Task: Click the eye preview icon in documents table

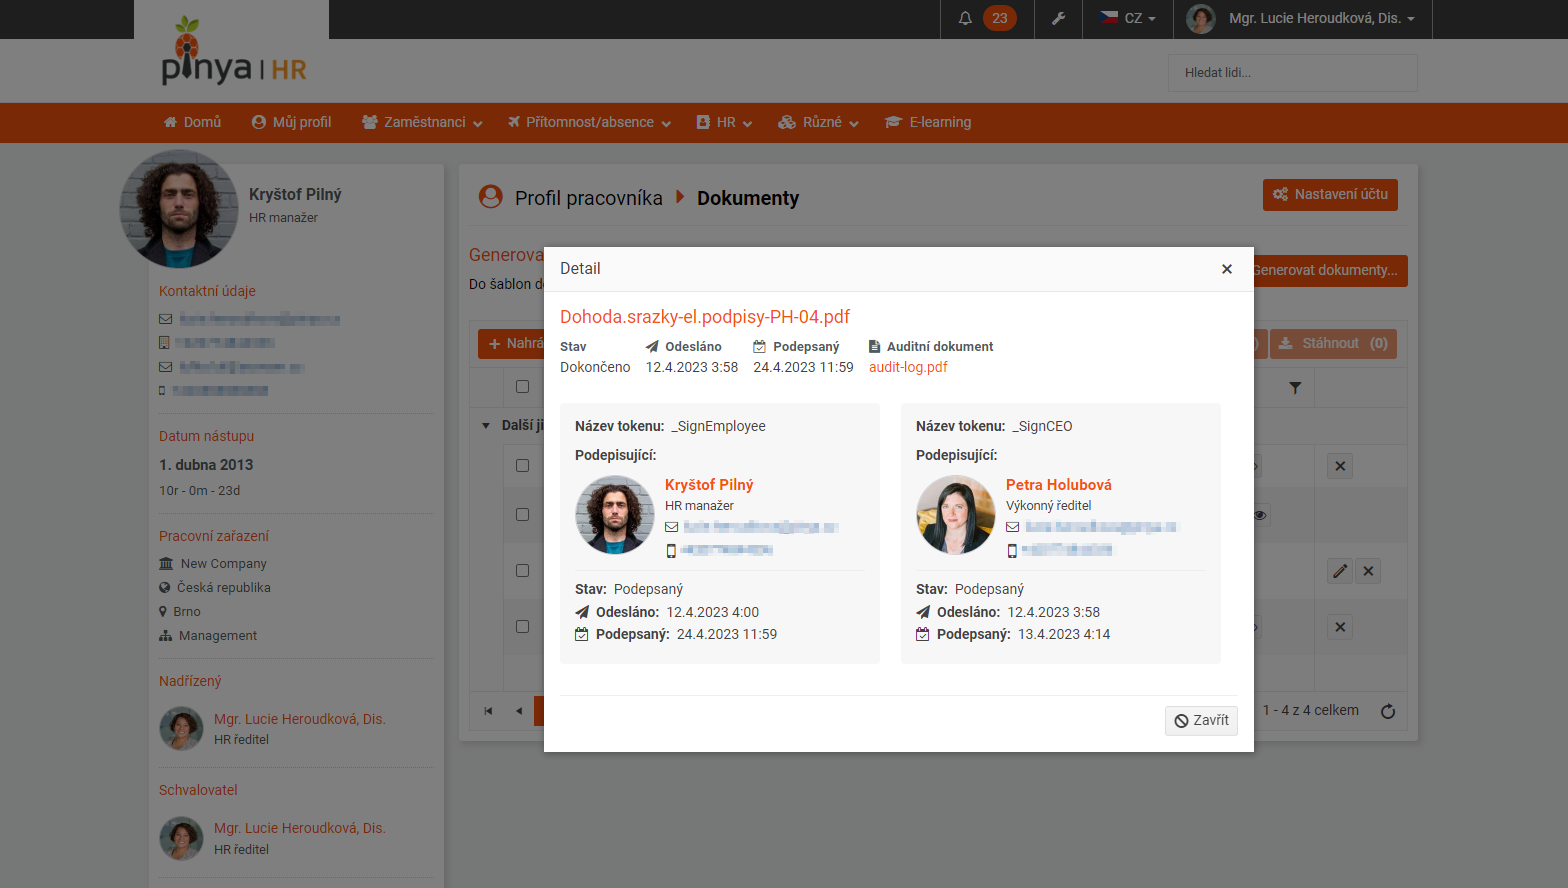Action: click(1260, 515)
